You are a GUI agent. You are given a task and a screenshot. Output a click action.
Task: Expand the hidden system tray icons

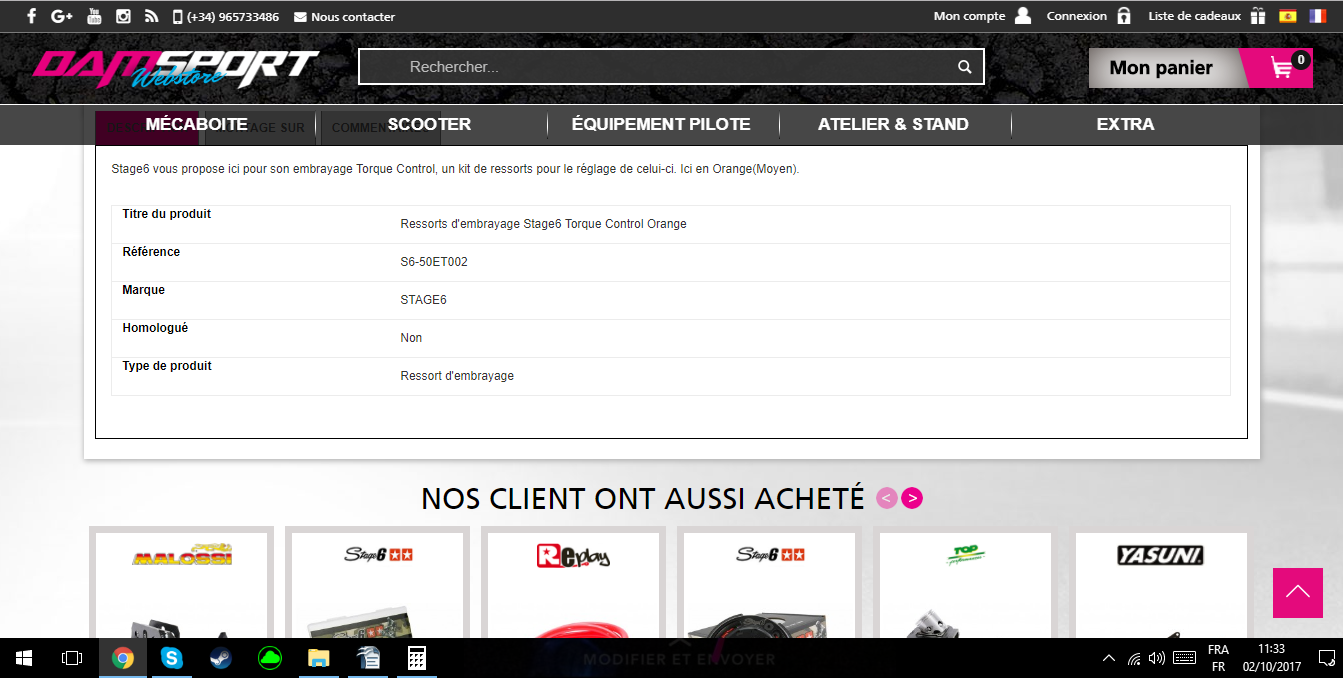tap(1108, 658)
